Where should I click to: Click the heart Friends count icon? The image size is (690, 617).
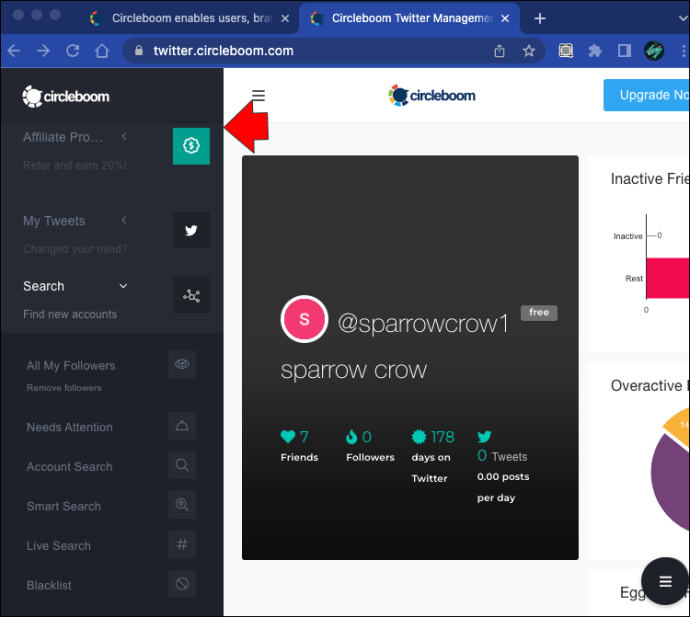(x=288, y=437)
